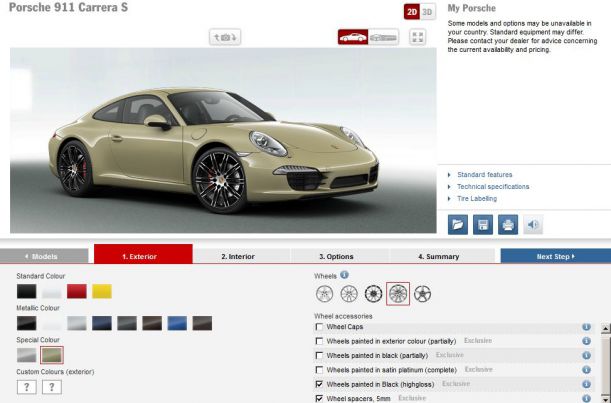Pick the last anthracite metallic colour swatch
The height and width of the screenshot is (403, 611).
pos(202,323)
